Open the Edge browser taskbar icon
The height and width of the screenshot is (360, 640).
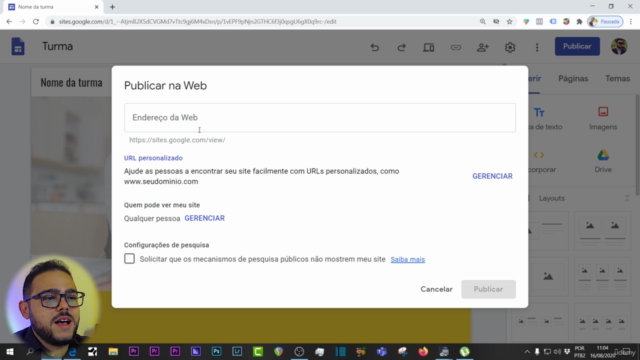[x=72, y=351]
